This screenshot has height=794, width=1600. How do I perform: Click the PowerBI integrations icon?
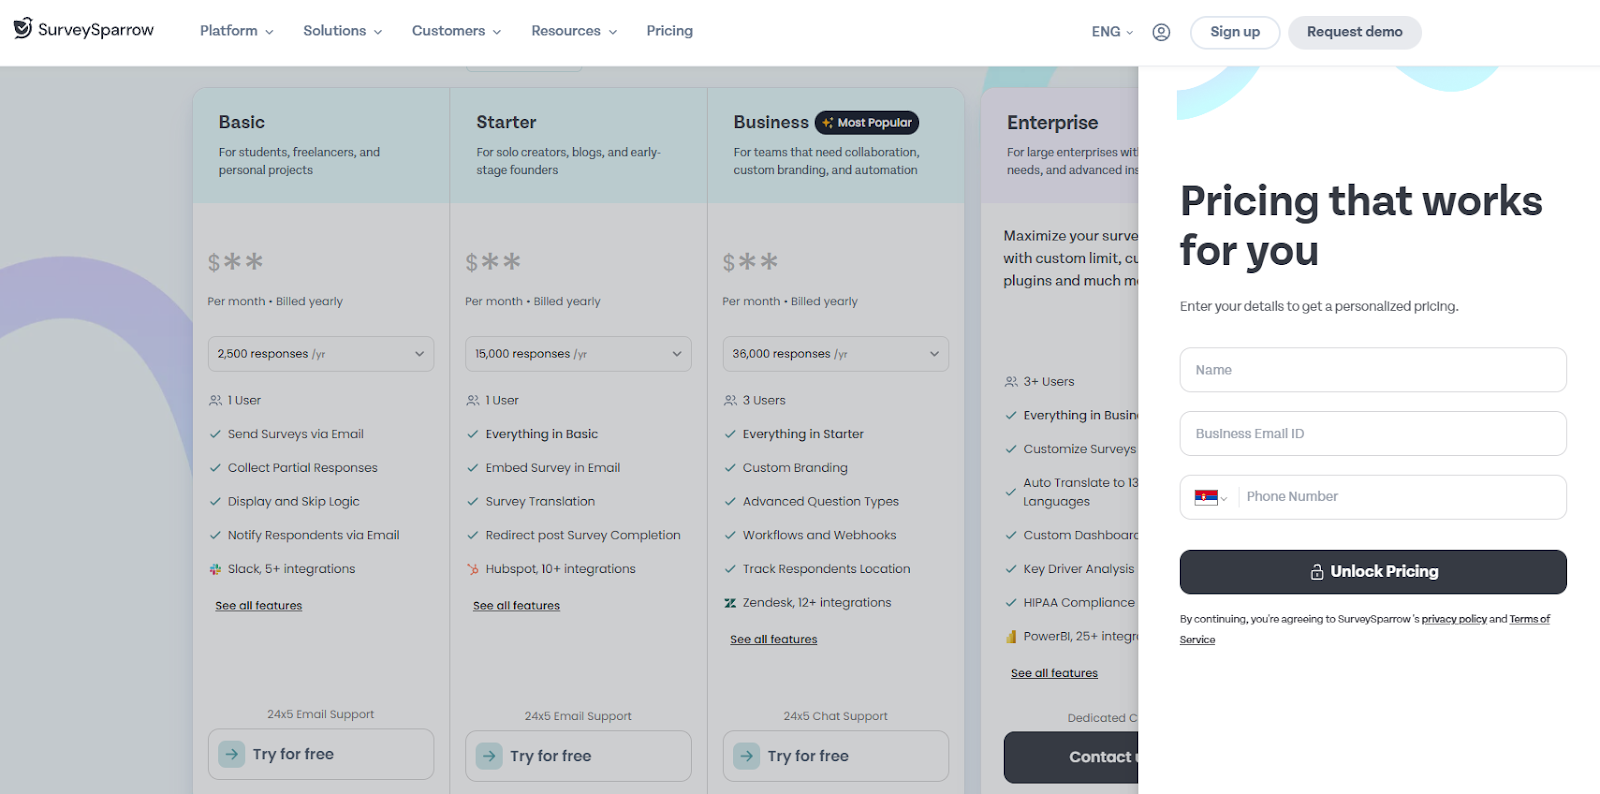(x=1011, y=637)
